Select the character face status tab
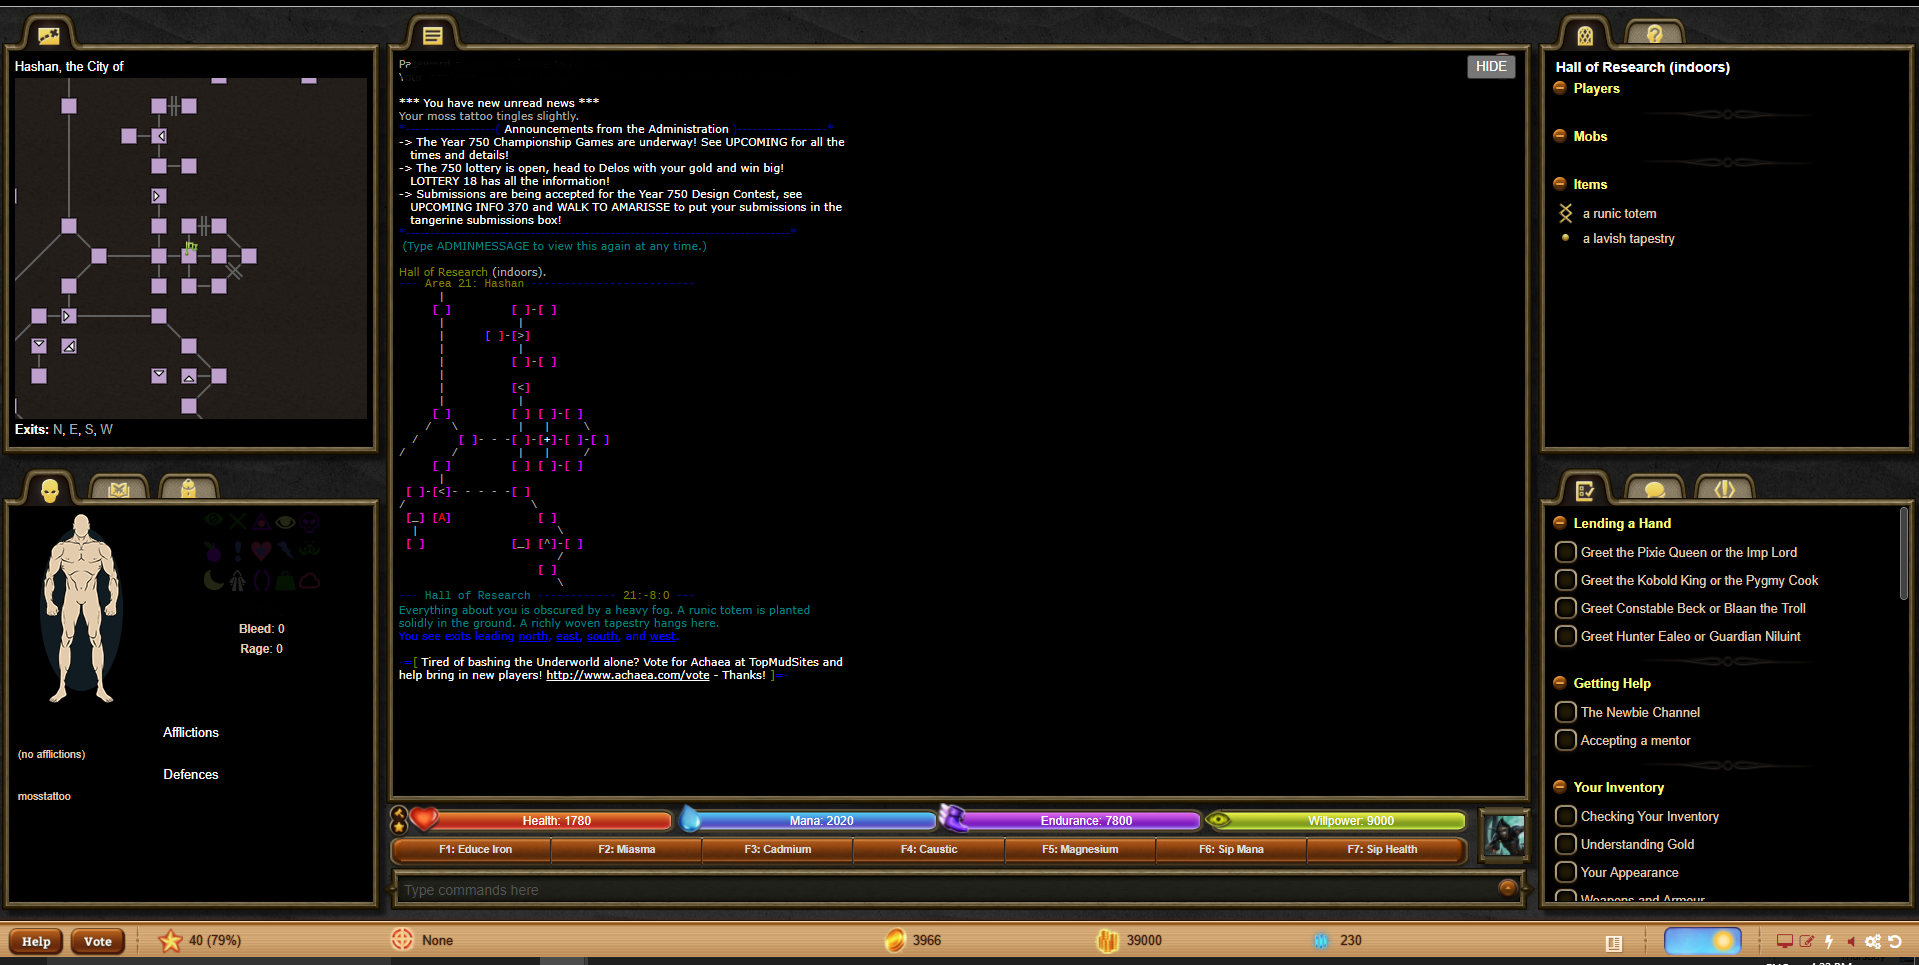Screen dimensions: 1919x965 [50, 489]
